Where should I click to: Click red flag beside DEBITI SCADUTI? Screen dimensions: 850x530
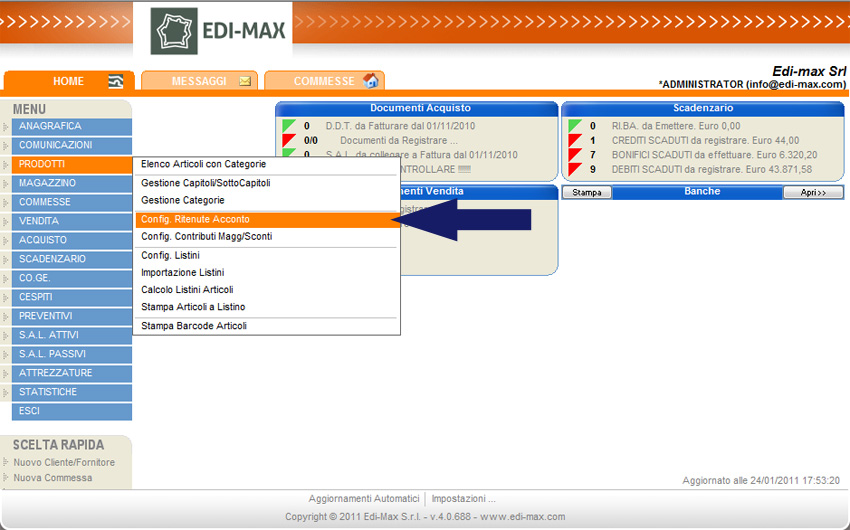tap(575, 170)
